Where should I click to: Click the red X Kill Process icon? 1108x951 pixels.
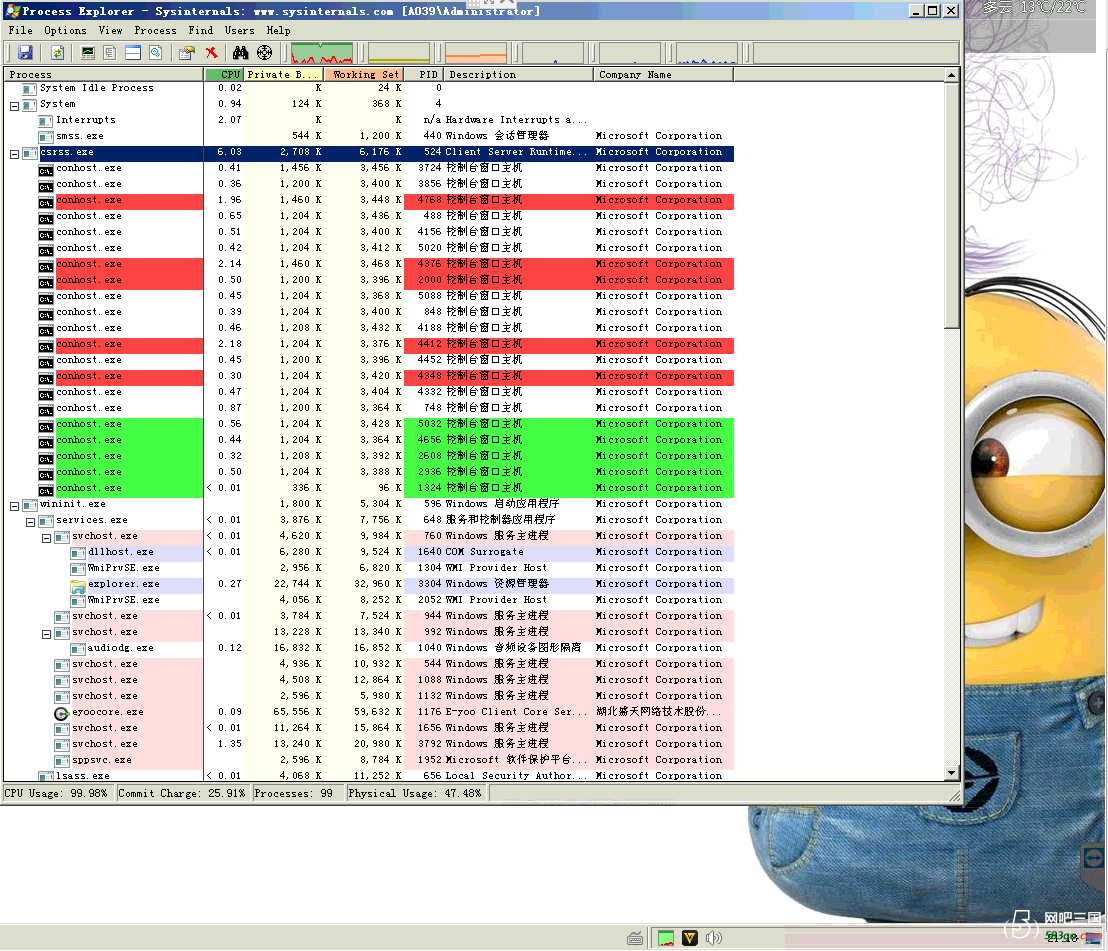pyautogui.click(x=211, y=53)
